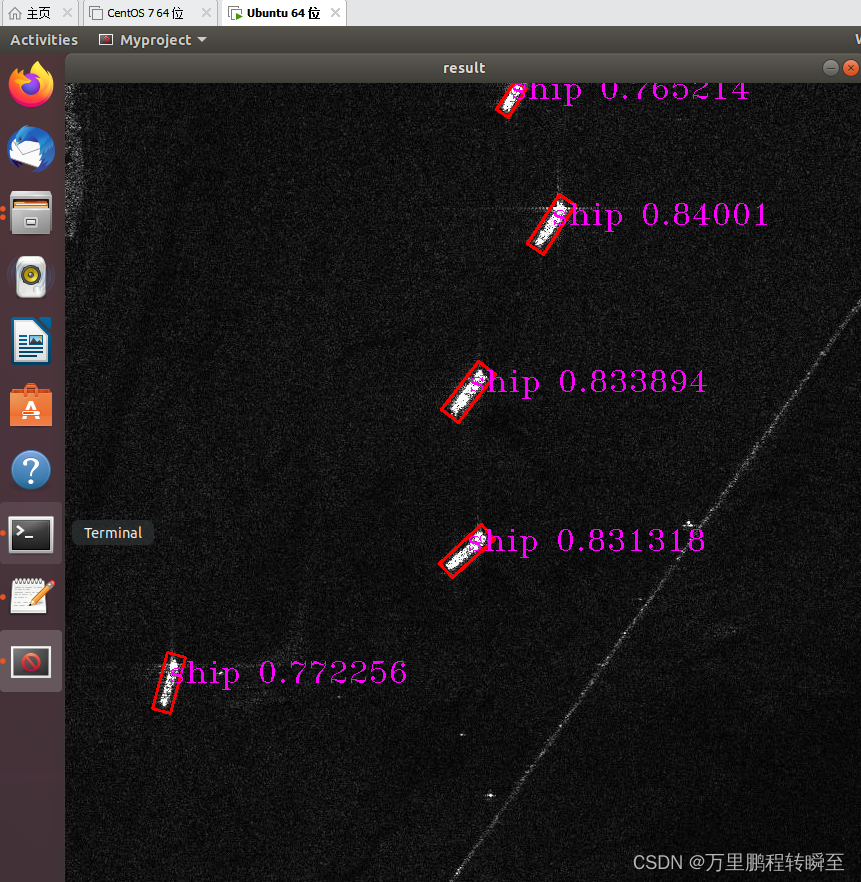Open Firefox from the dock
Viewport: 861px width, 882px height.
31,84
